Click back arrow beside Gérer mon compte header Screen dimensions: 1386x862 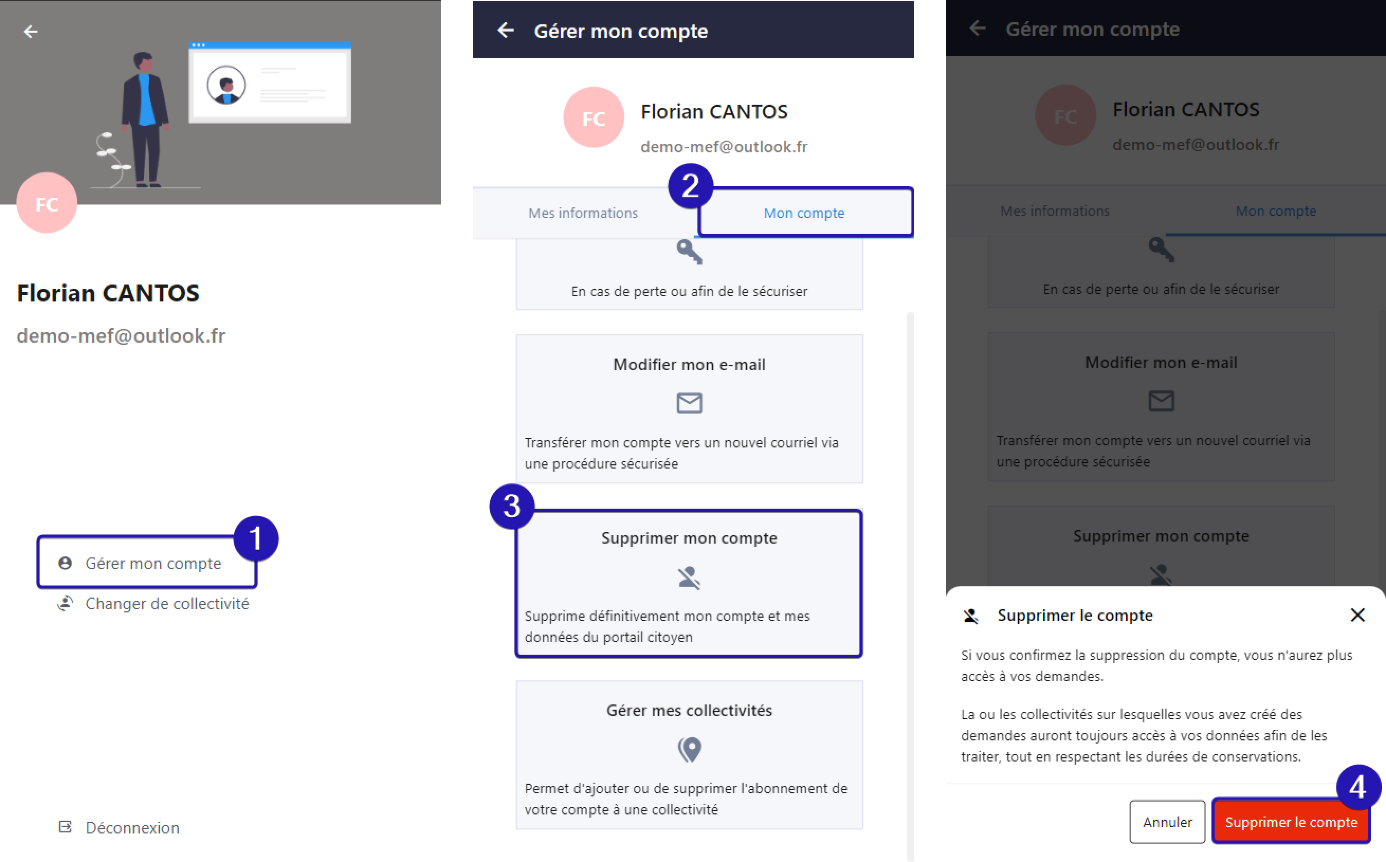tap(506, 31)
